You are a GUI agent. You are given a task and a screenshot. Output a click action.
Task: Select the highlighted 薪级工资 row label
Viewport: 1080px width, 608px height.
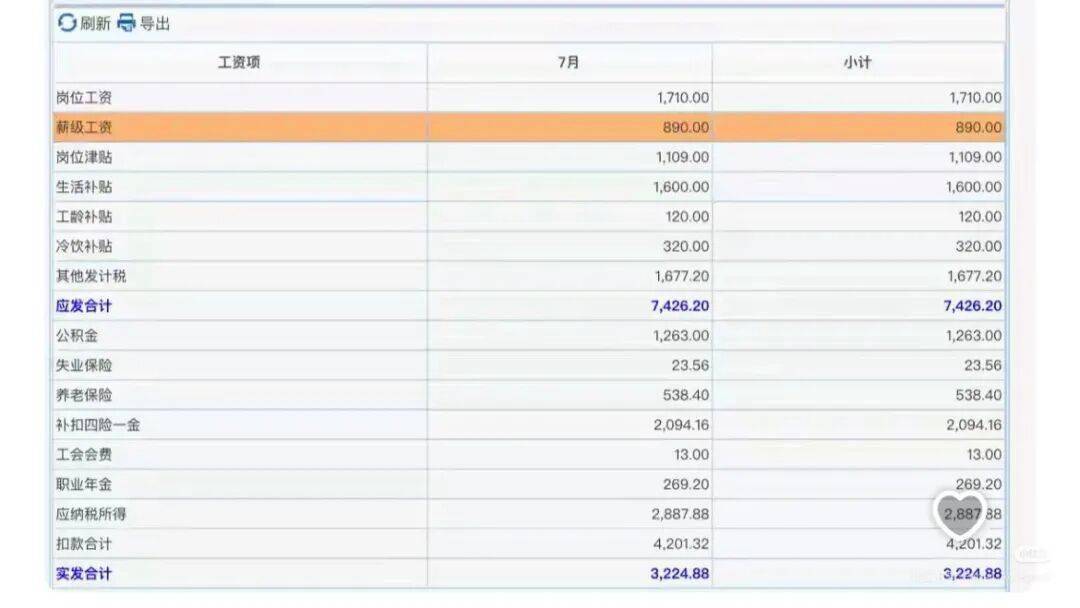click(84, 127)
